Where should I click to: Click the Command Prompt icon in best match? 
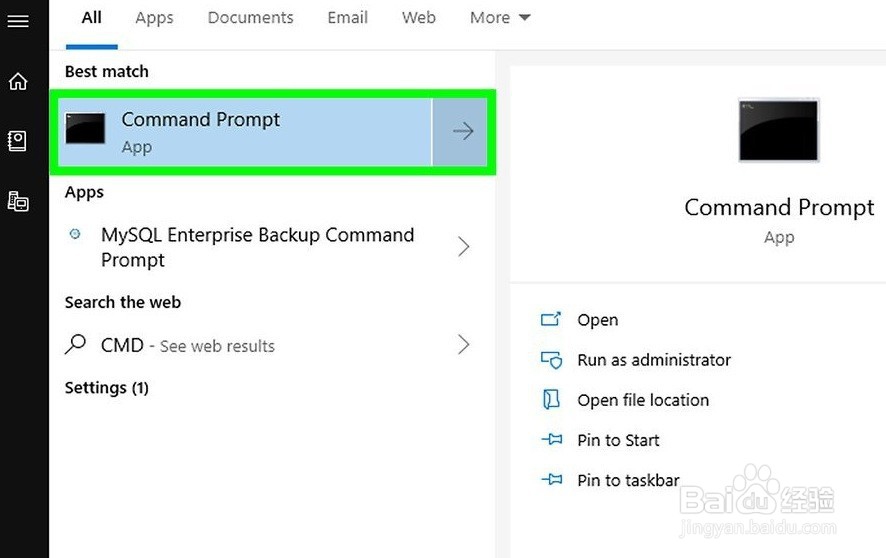[x=85, y=128]
